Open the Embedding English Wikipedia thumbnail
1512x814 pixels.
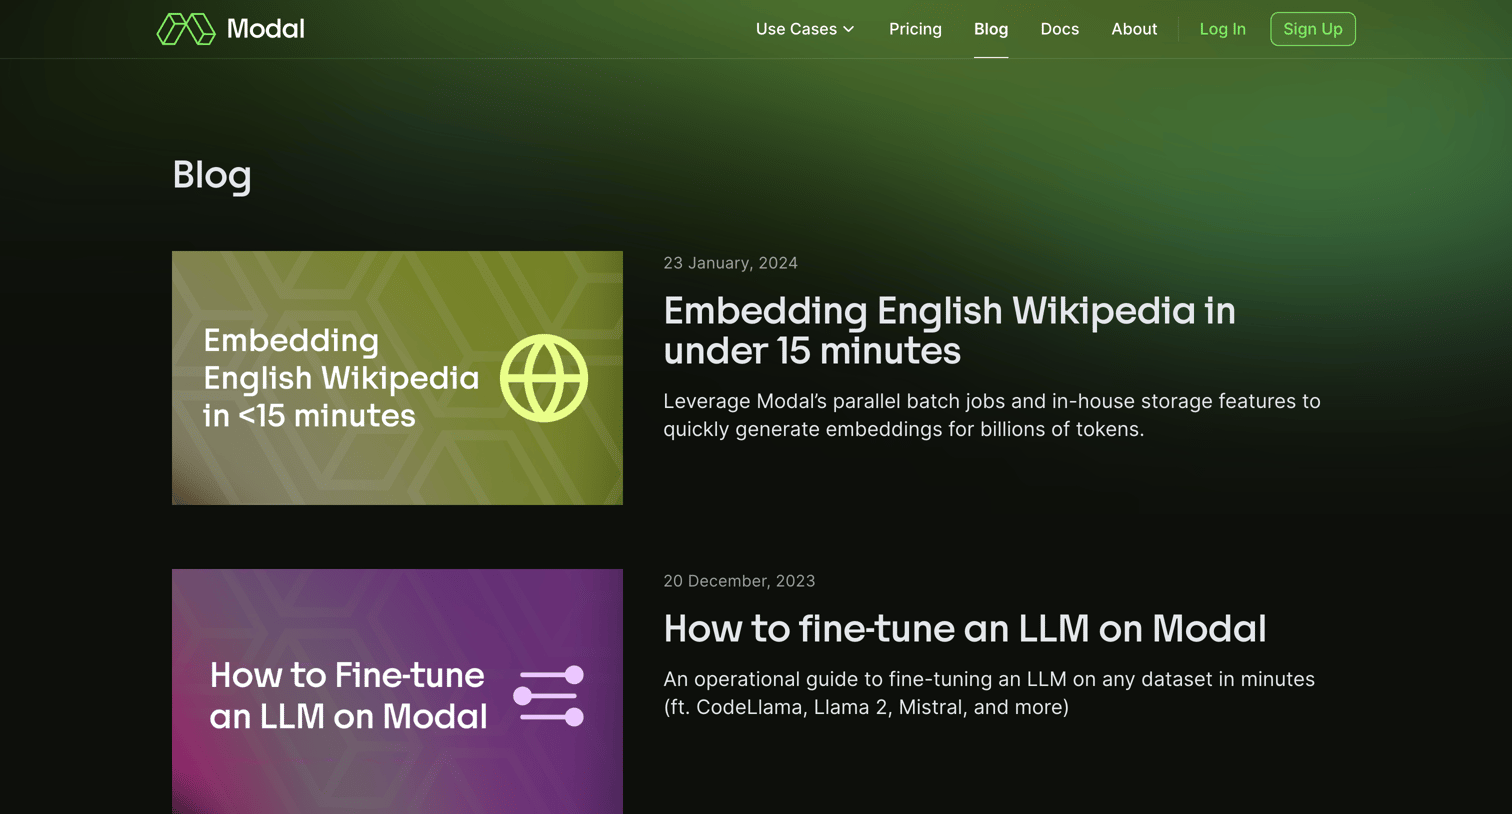pos(397,378)
